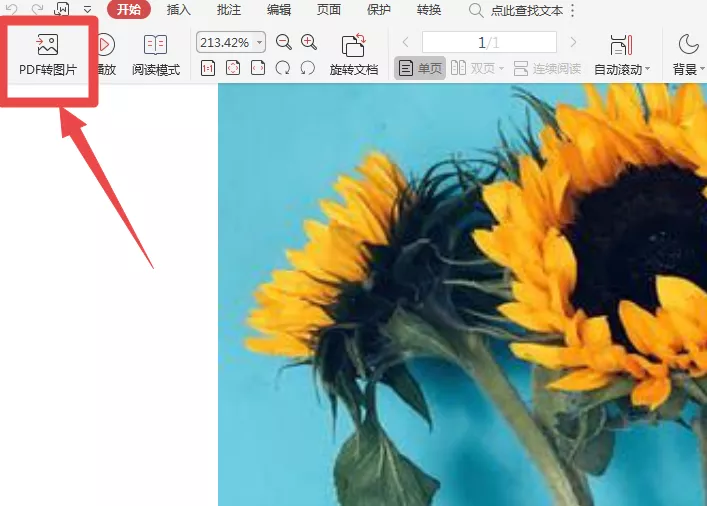Open 阅读模式 reading mode

(x=156, y=55)
